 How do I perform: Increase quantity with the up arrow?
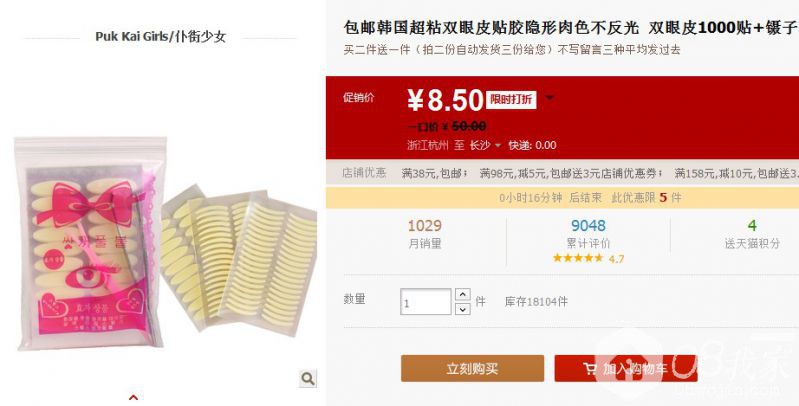(x=462, y=294)
